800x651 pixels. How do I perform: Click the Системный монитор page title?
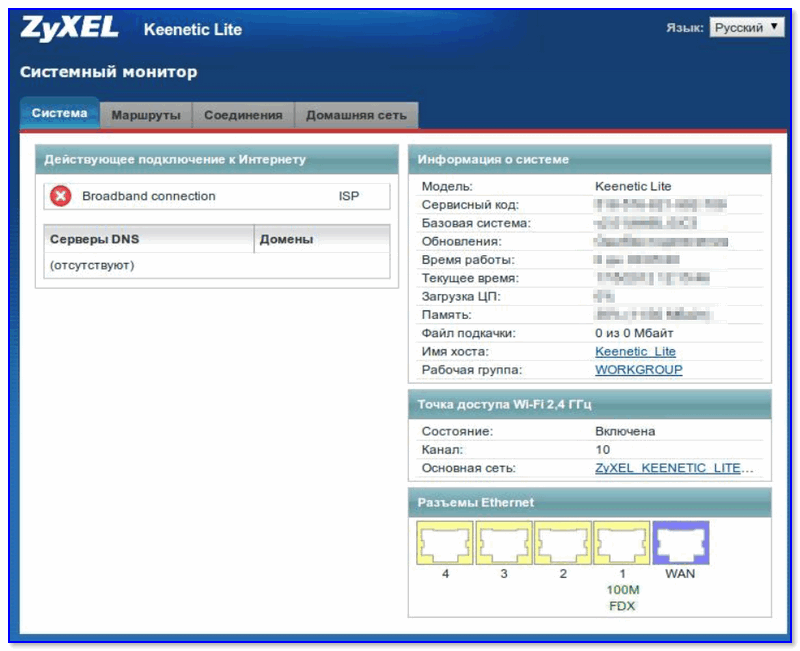coord(109,72)
